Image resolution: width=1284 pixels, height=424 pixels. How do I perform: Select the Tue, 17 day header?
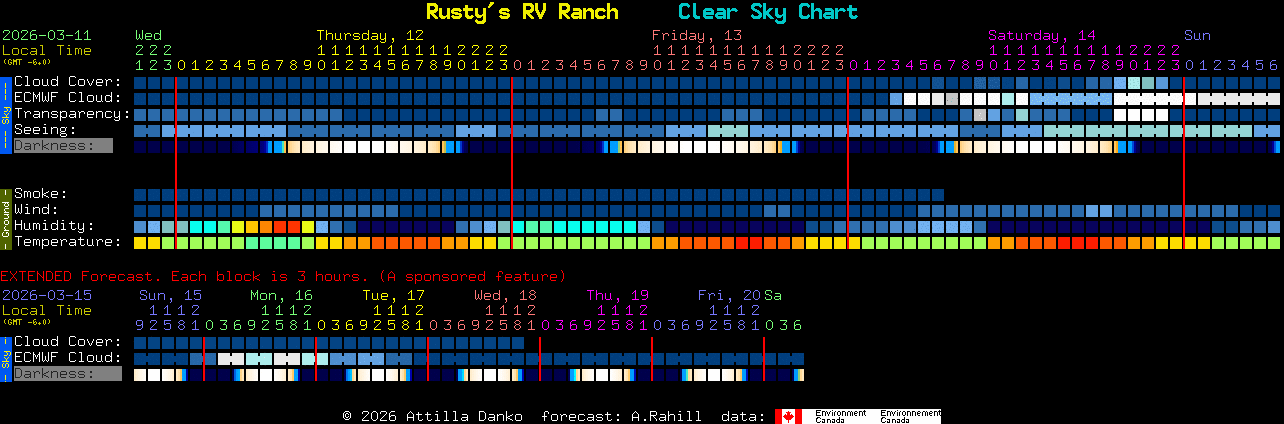393,295
